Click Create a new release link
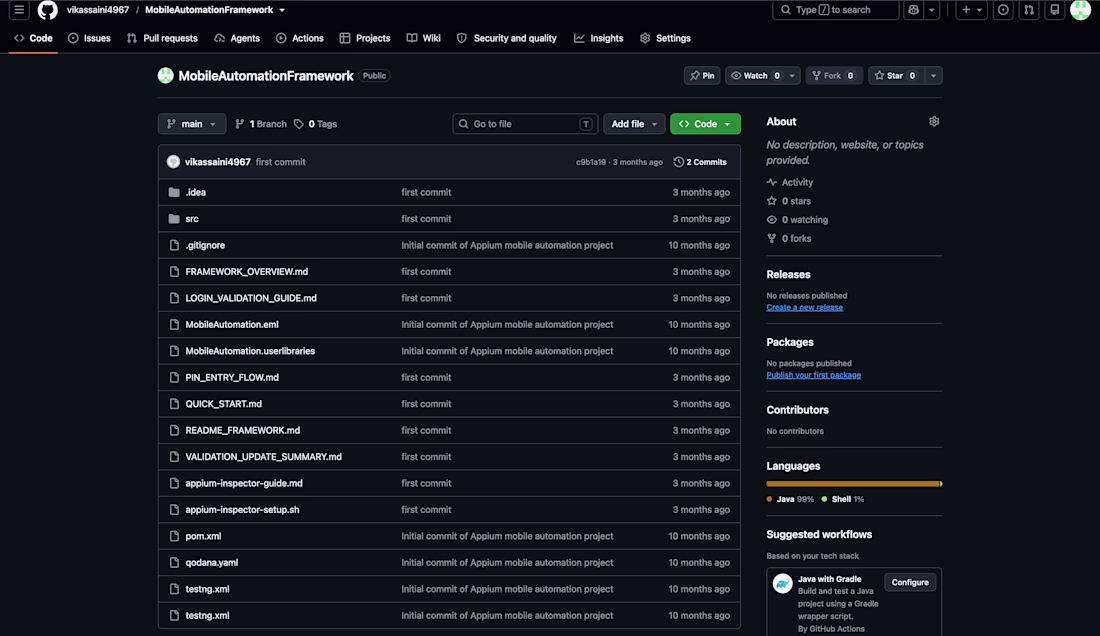 click(x=805, y=308)
